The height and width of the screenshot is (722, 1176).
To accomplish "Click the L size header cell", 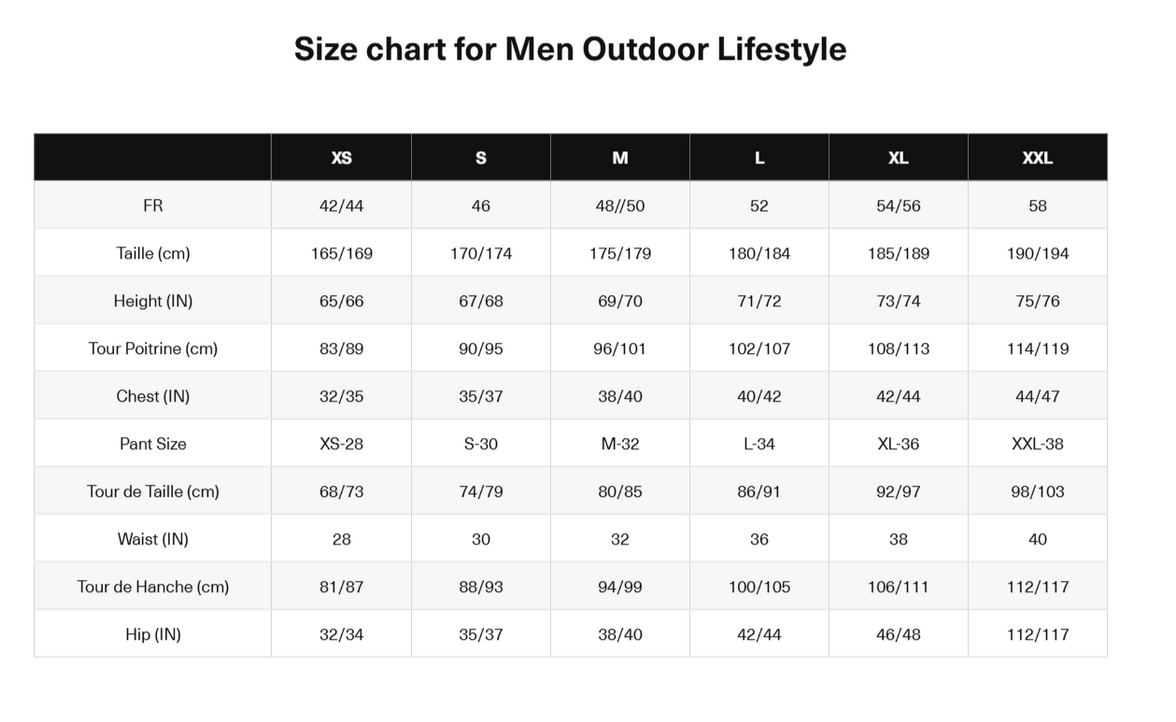I will tap(759, 158).
